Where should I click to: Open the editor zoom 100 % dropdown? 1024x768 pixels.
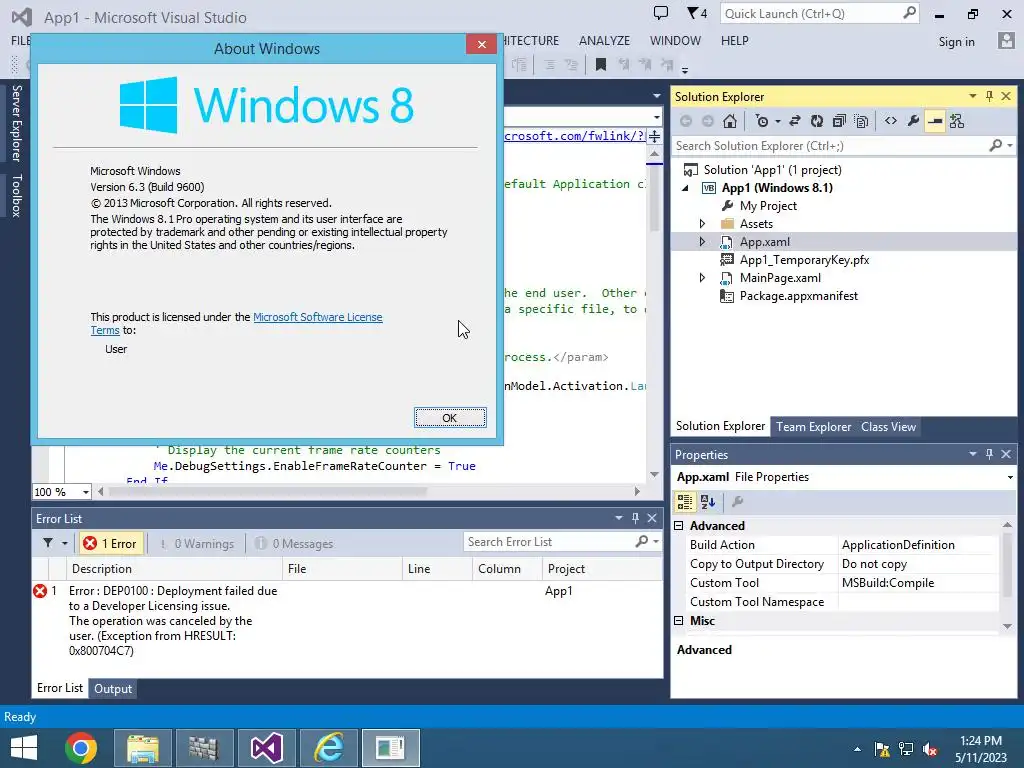[86, 492]
